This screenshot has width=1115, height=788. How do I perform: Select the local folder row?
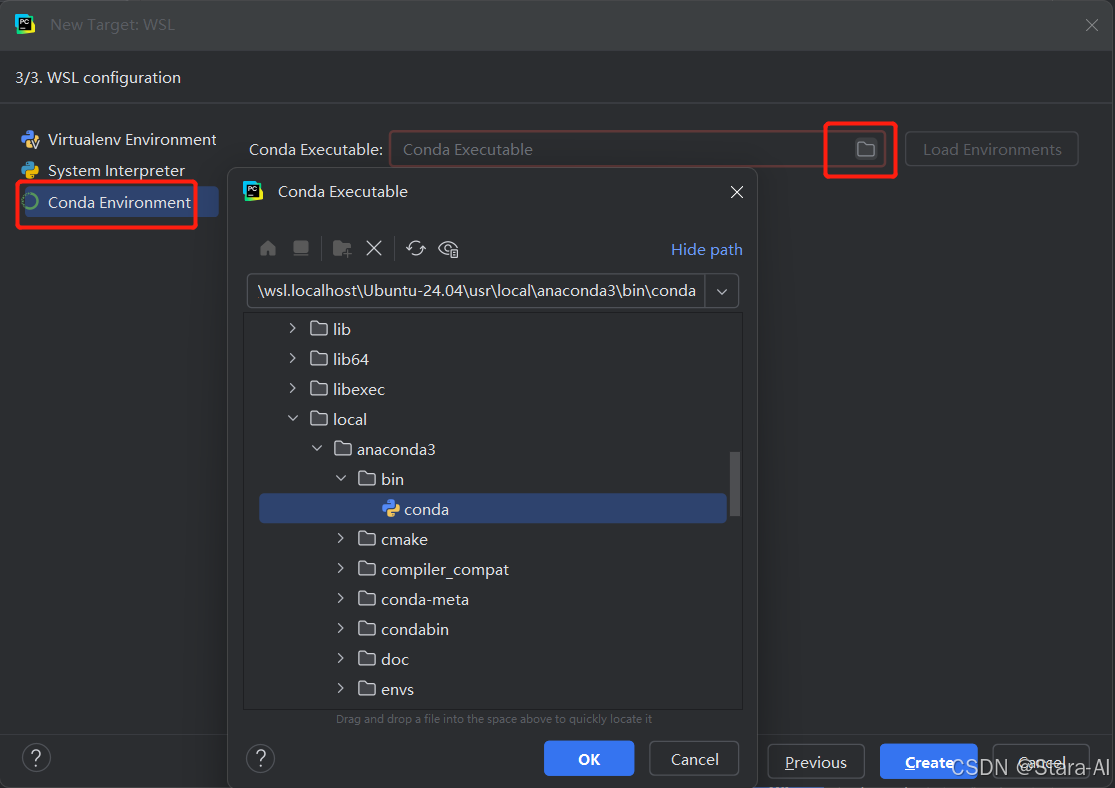coord(492,419)
